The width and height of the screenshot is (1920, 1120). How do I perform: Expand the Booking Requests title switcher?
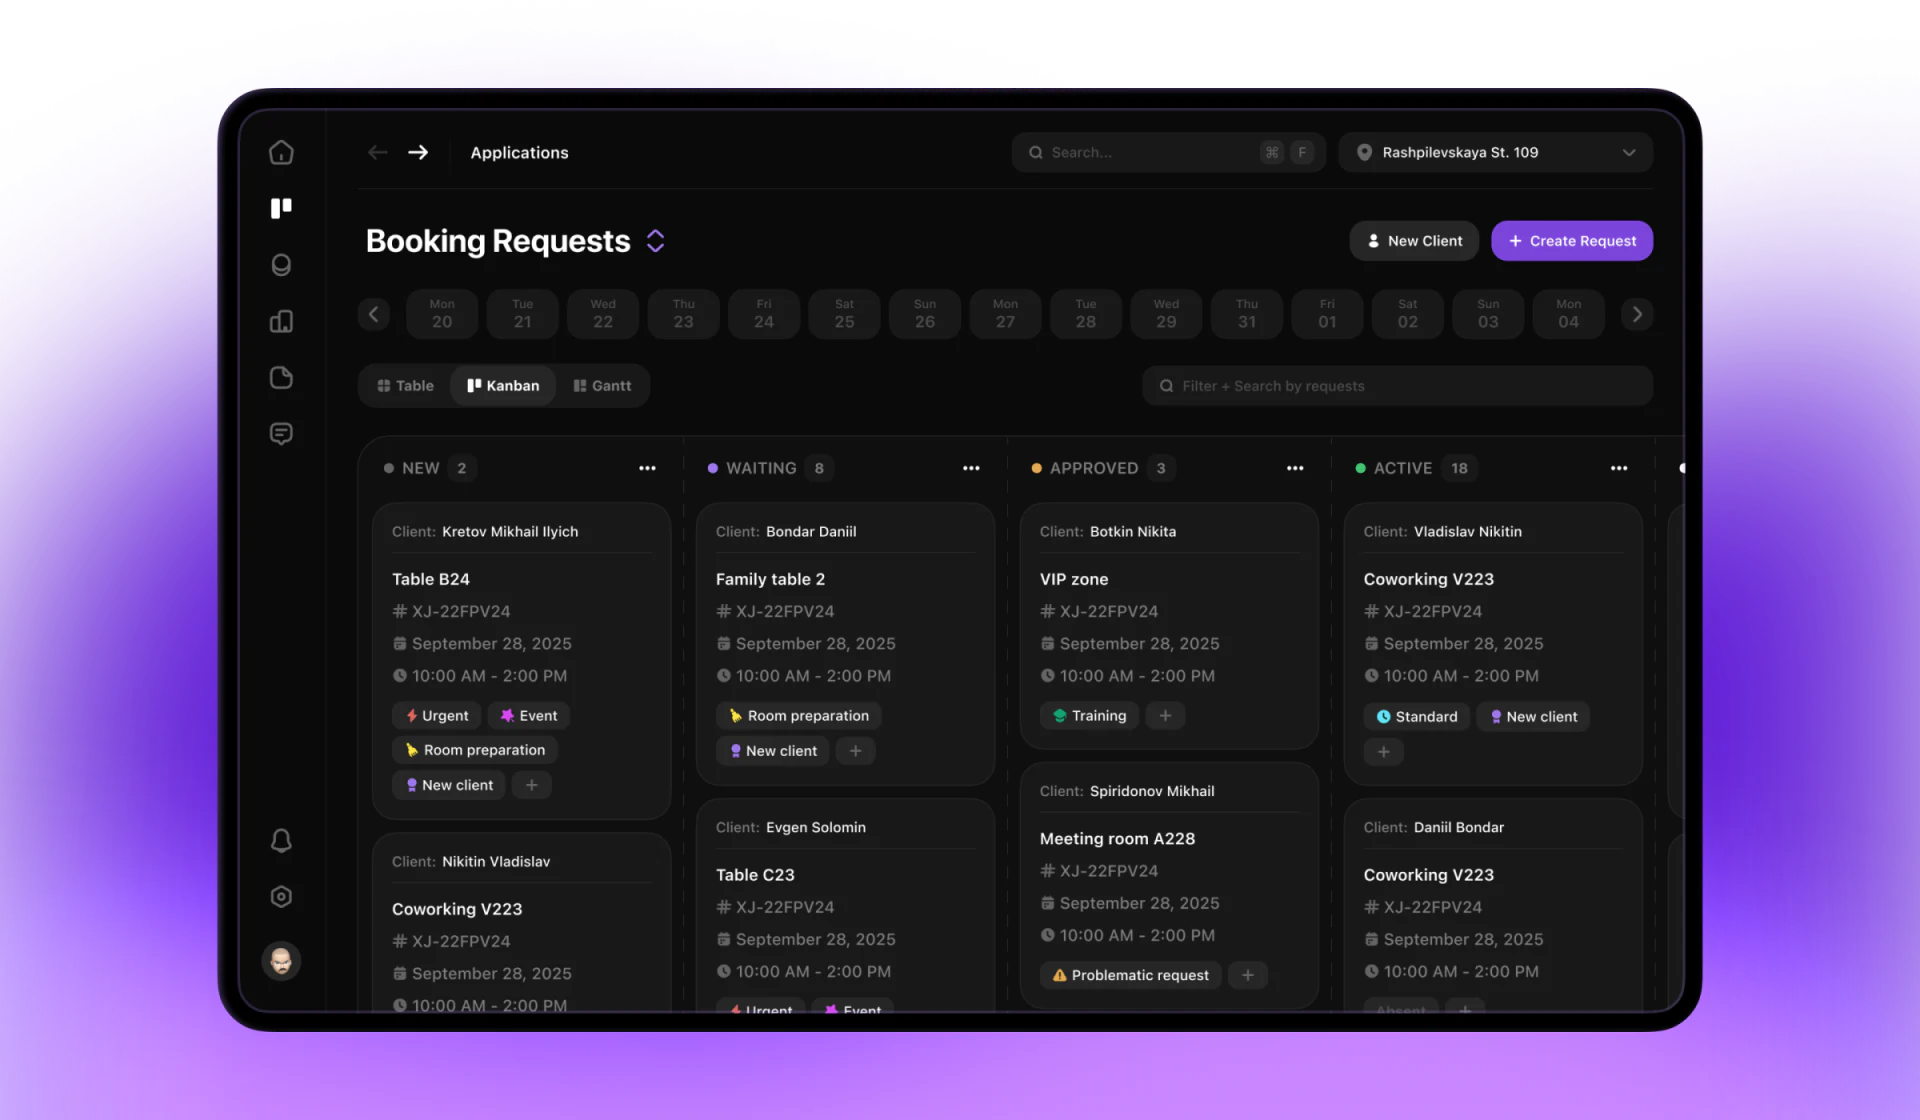click(x=655, y=241)
